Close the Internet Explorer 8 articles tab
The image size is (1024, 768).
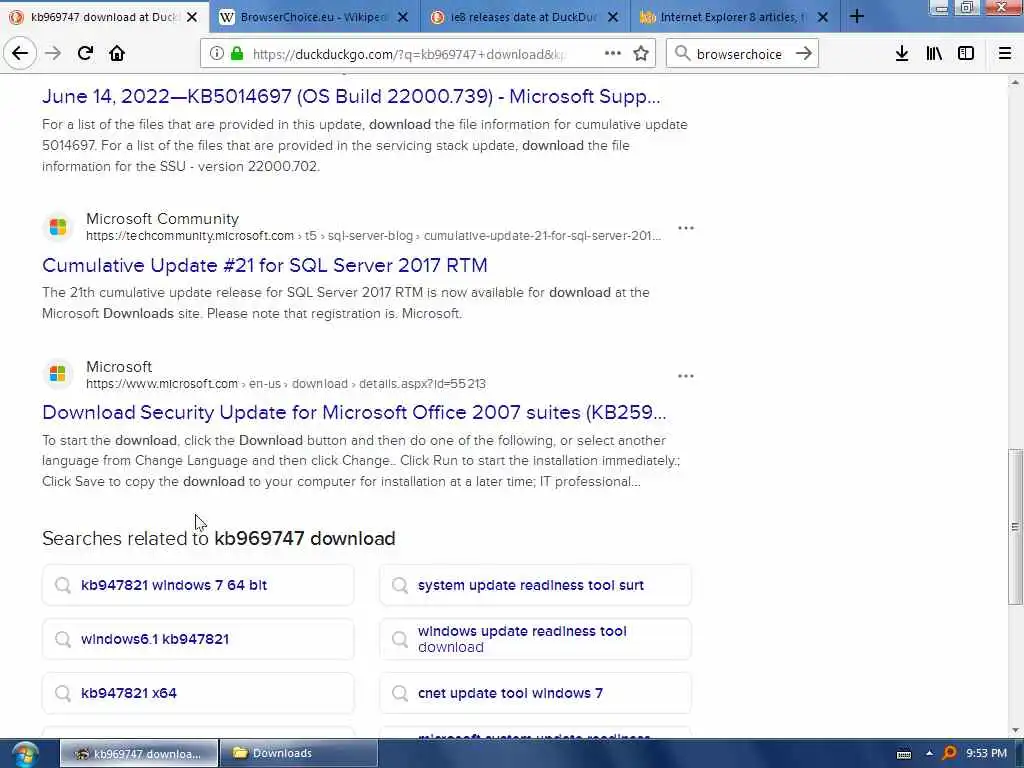click(823, 17)
